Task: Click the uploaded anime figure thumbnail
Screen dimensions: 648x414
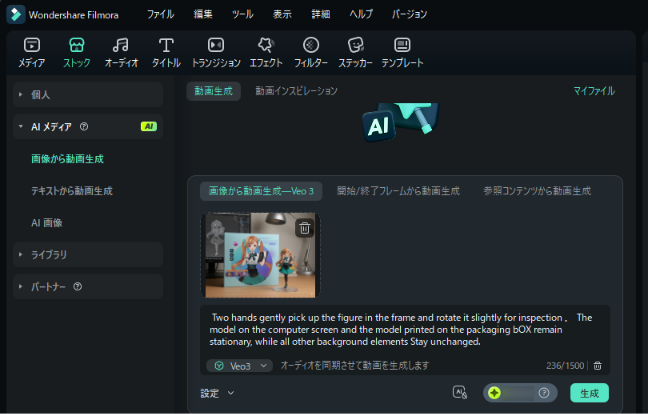Action: click(260, 255)
